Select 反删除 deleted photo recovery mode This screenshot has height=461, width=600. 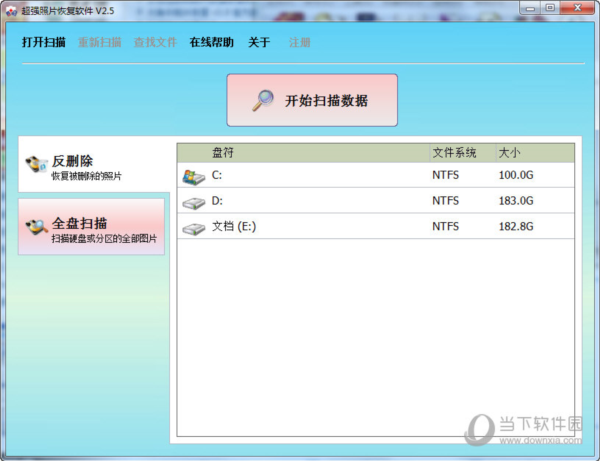pos(94,165)
